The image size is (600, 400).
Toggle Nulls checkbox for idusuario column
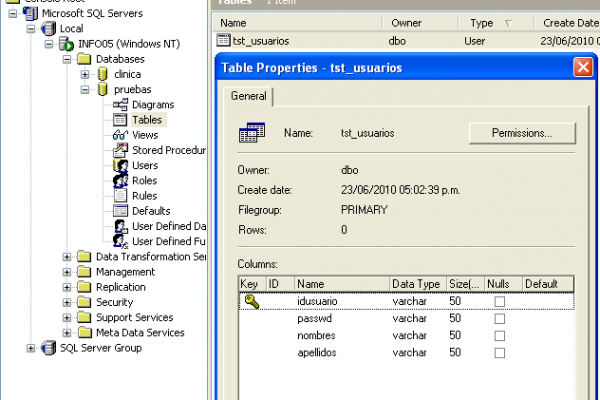coord(499,302)
